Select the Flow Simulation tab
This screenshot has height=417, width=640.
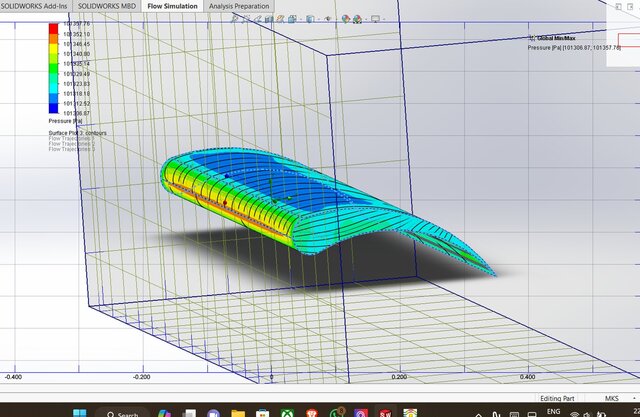point(171,6)
